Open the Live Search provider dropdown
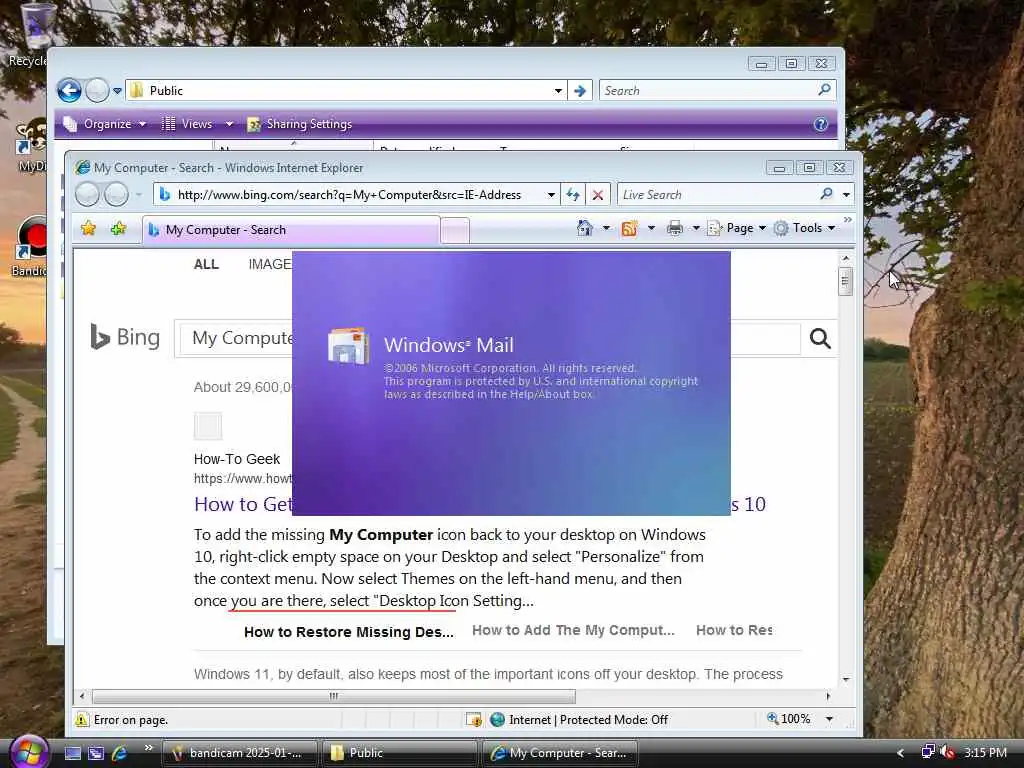 coord(846,195)
